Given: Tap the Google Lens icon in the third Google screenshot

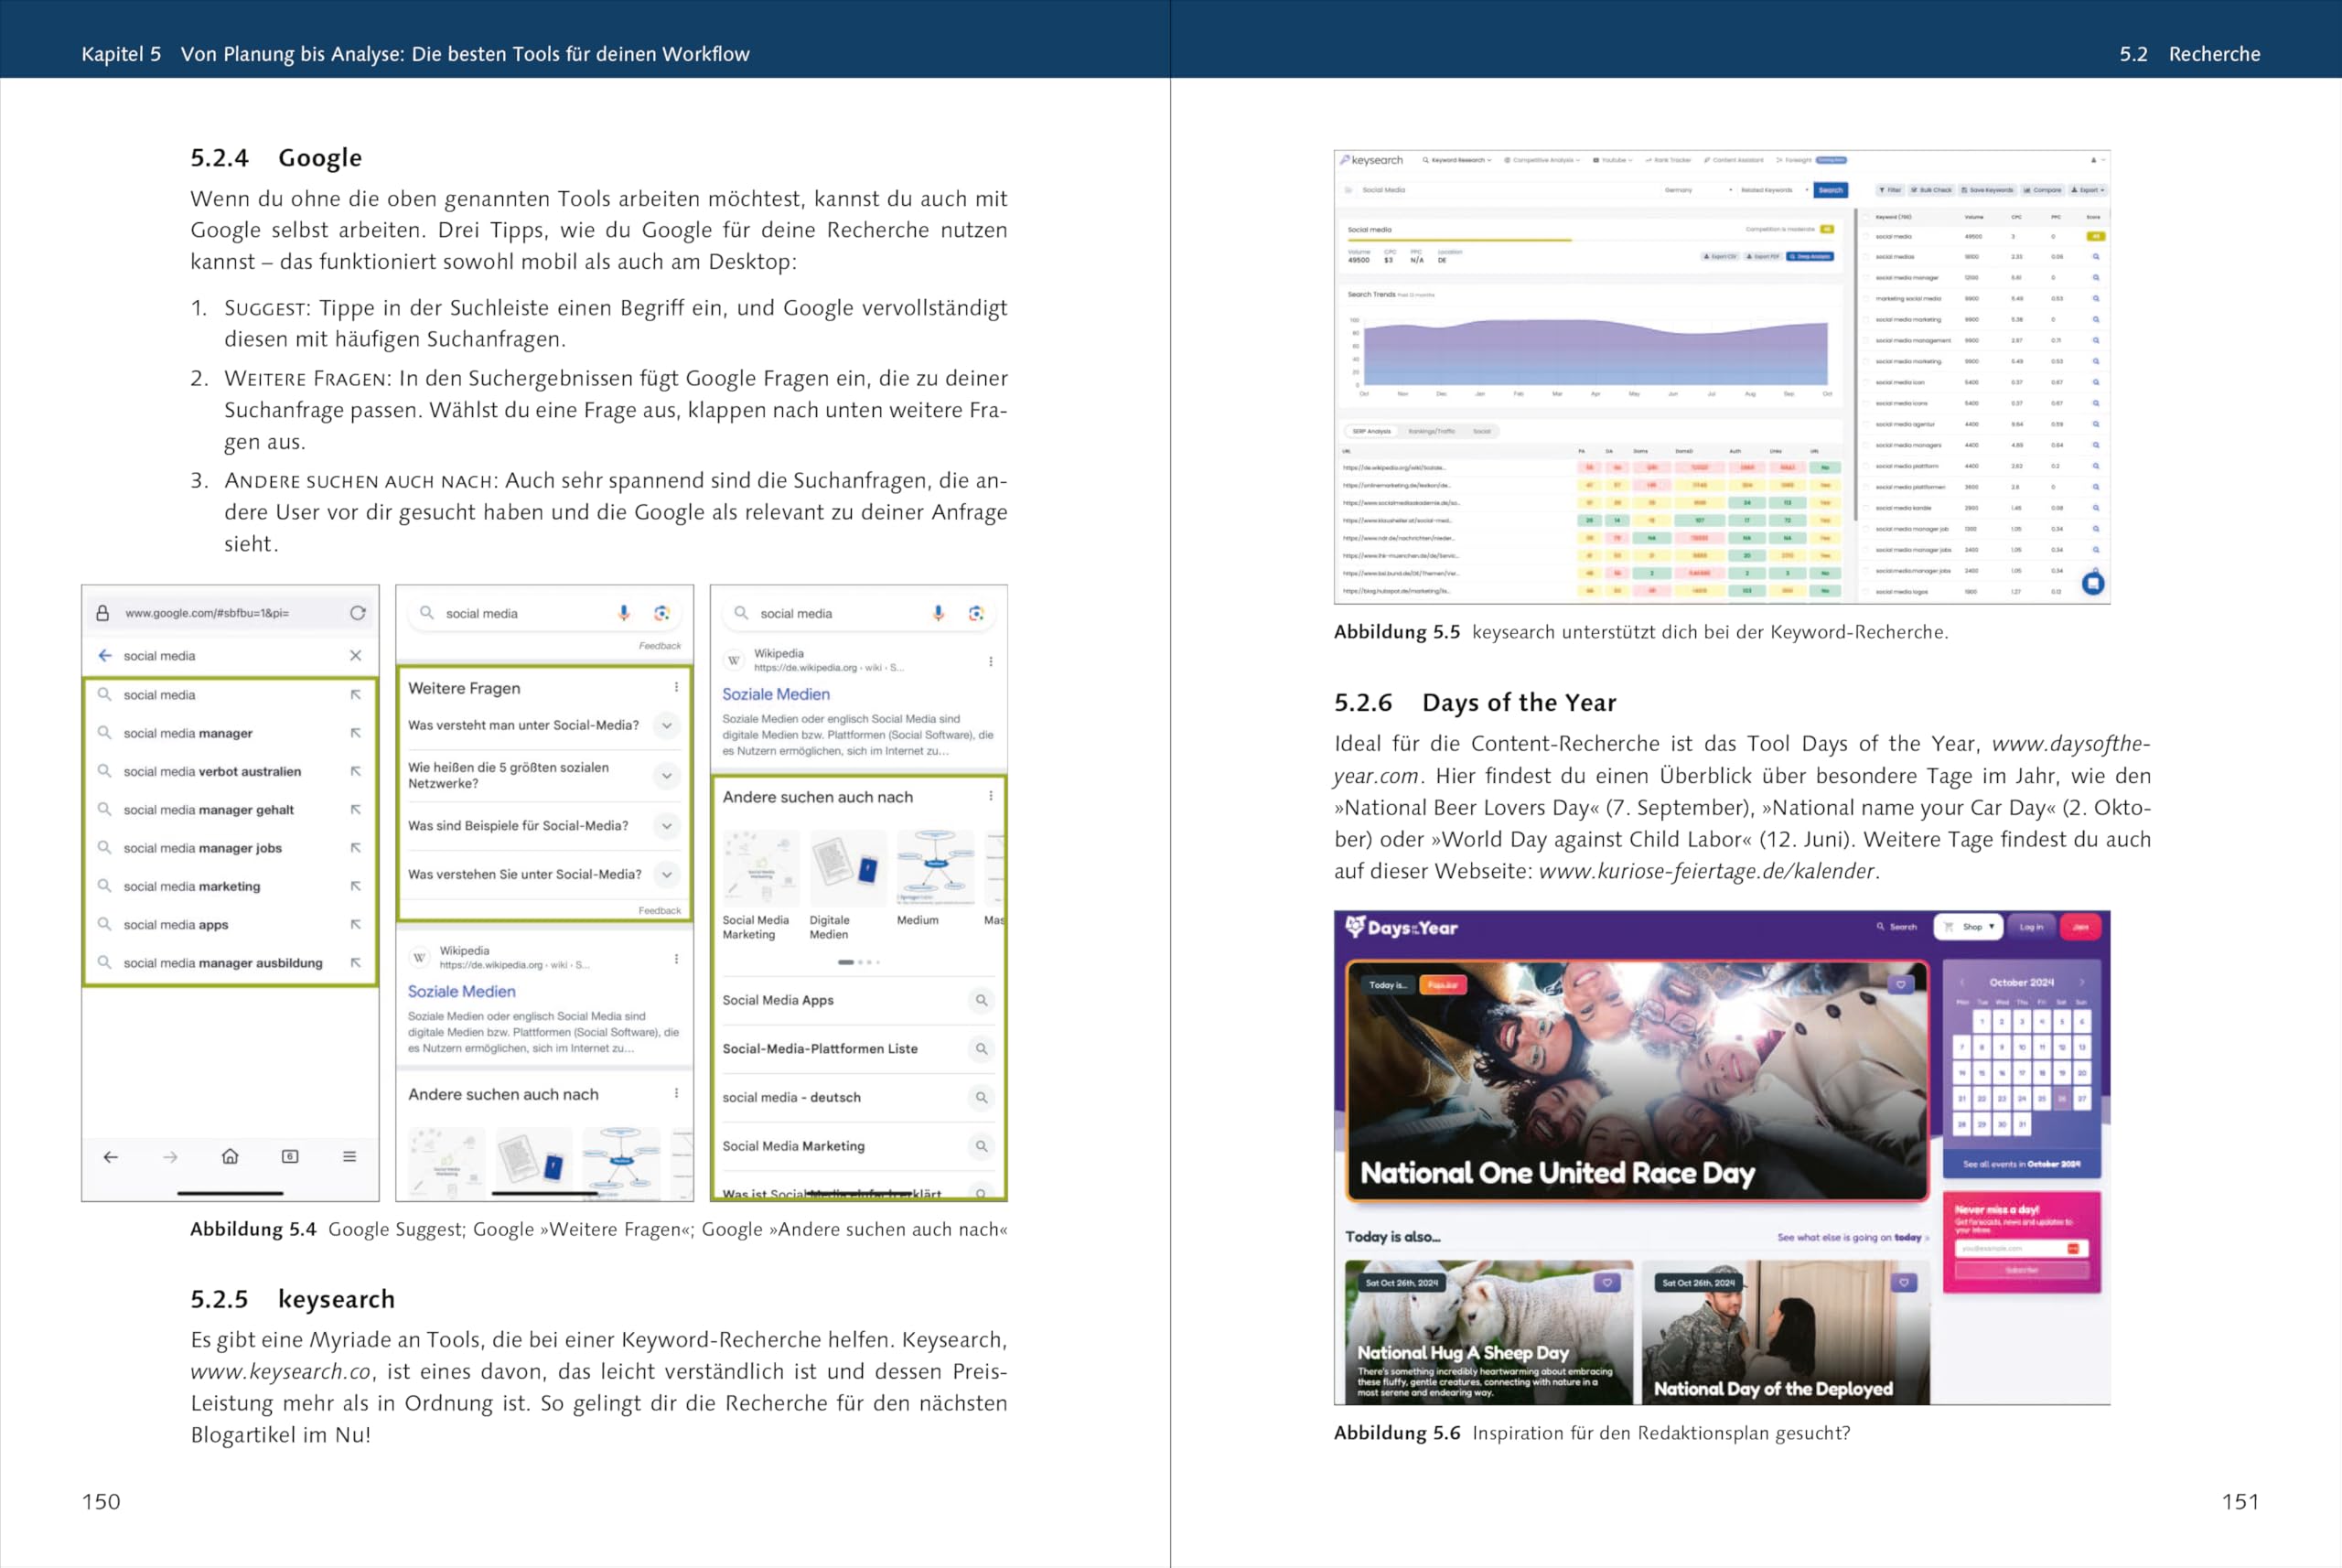Looking at the screenshot, I should (976, 613).
